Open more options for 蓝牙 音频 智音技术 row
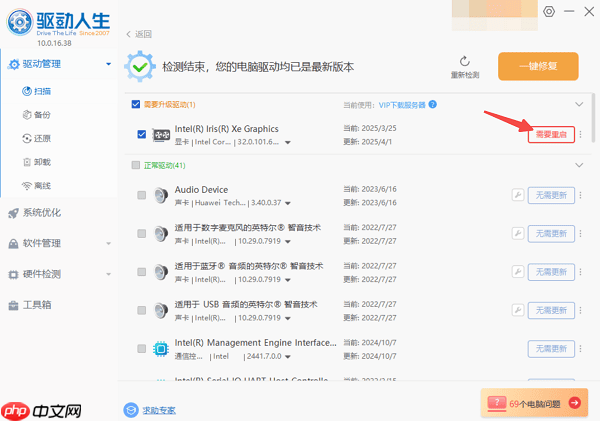600x421 pixels. pyautogui.click(x=580, y=272)
